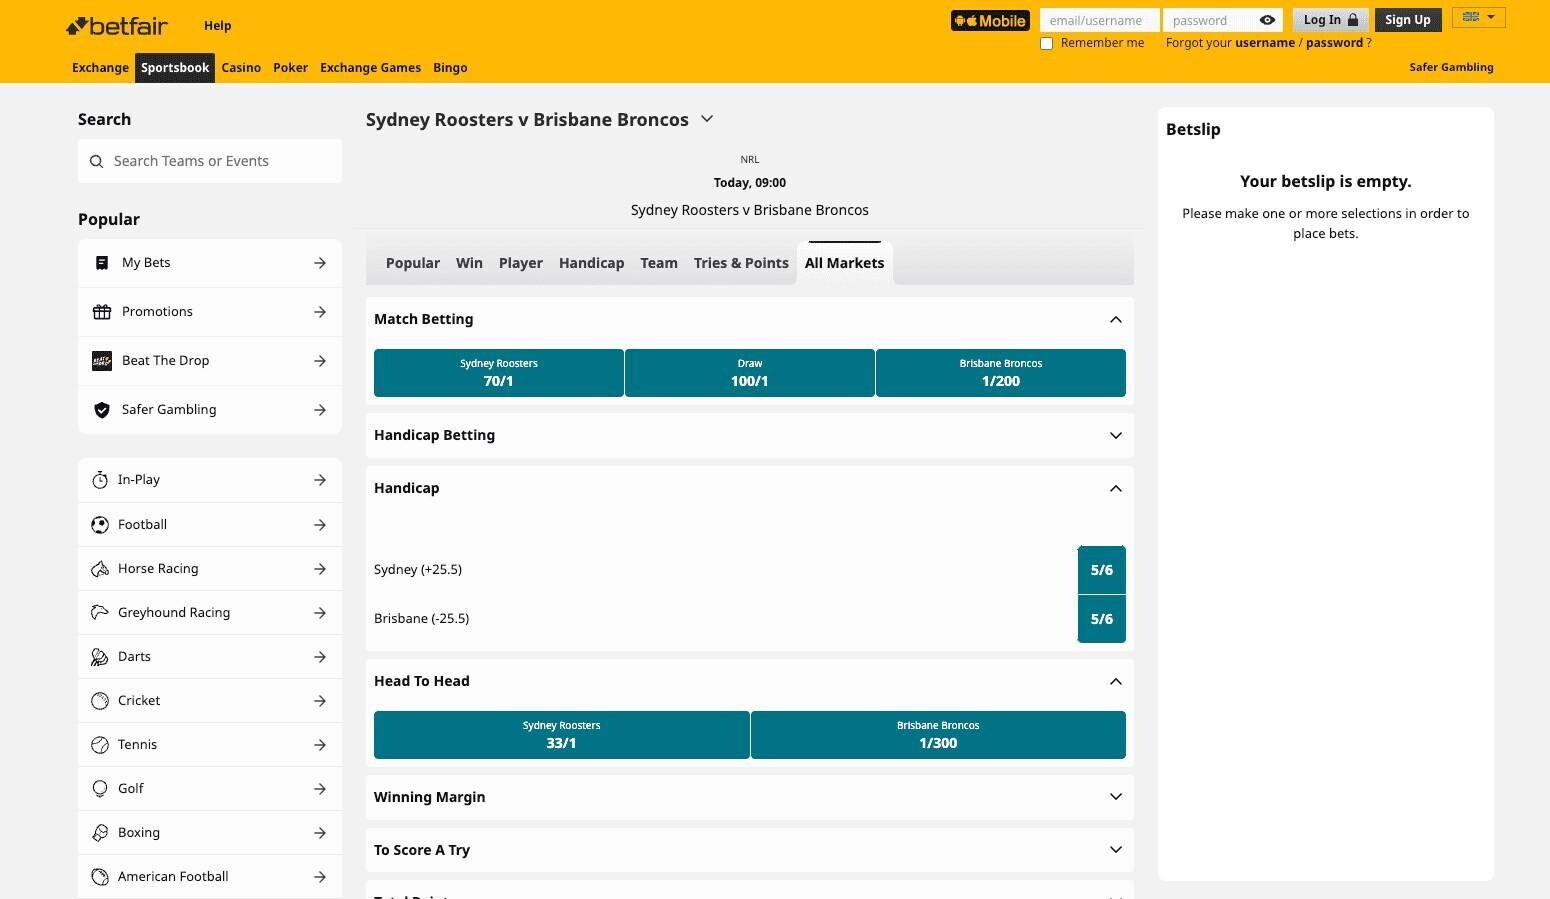Open the Help link
The height and width of the screenshot is (899, 1550).
click(217, 26)
